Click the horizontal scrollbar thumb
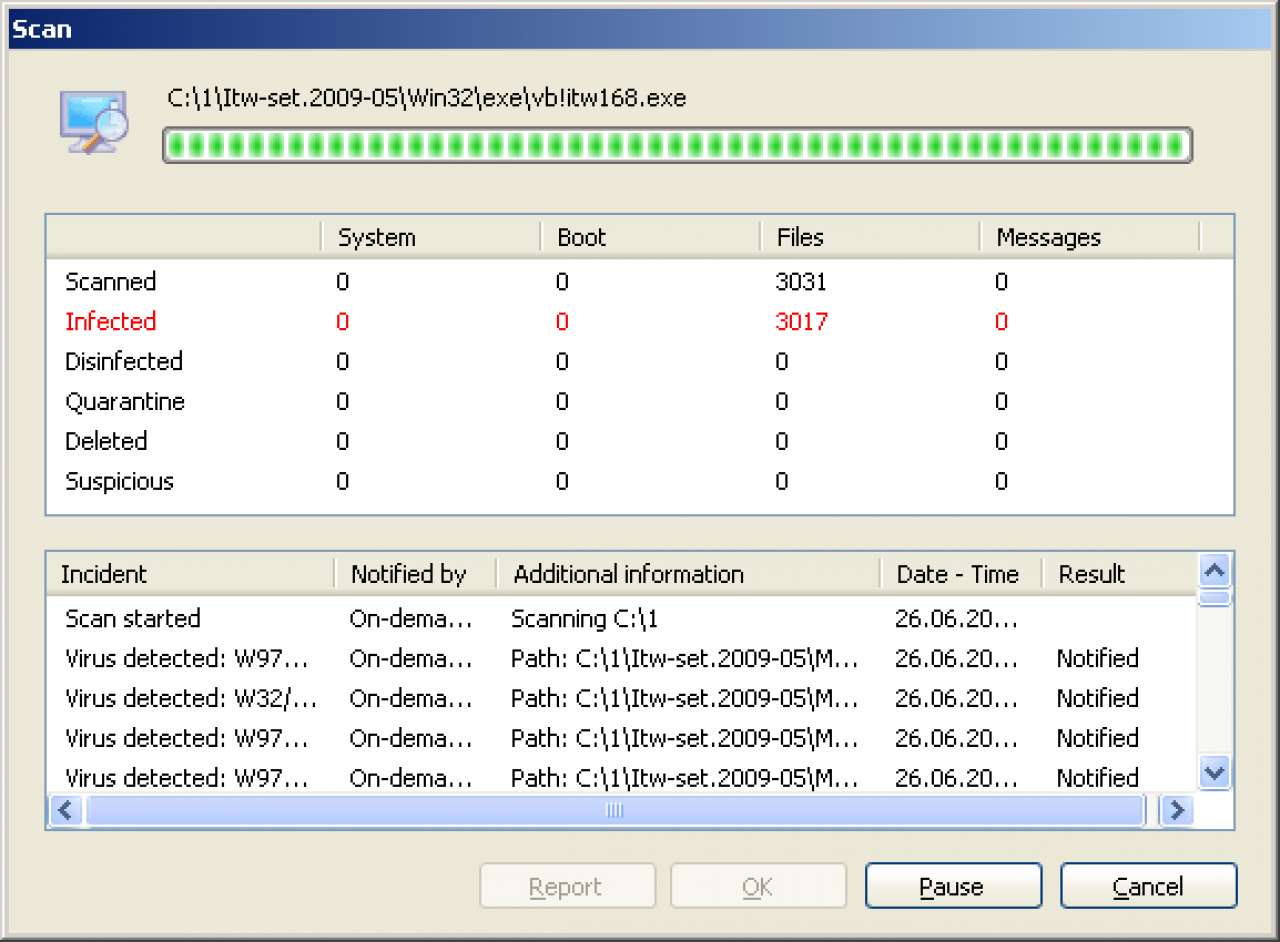1280x942 pixels. pos(615,810)
